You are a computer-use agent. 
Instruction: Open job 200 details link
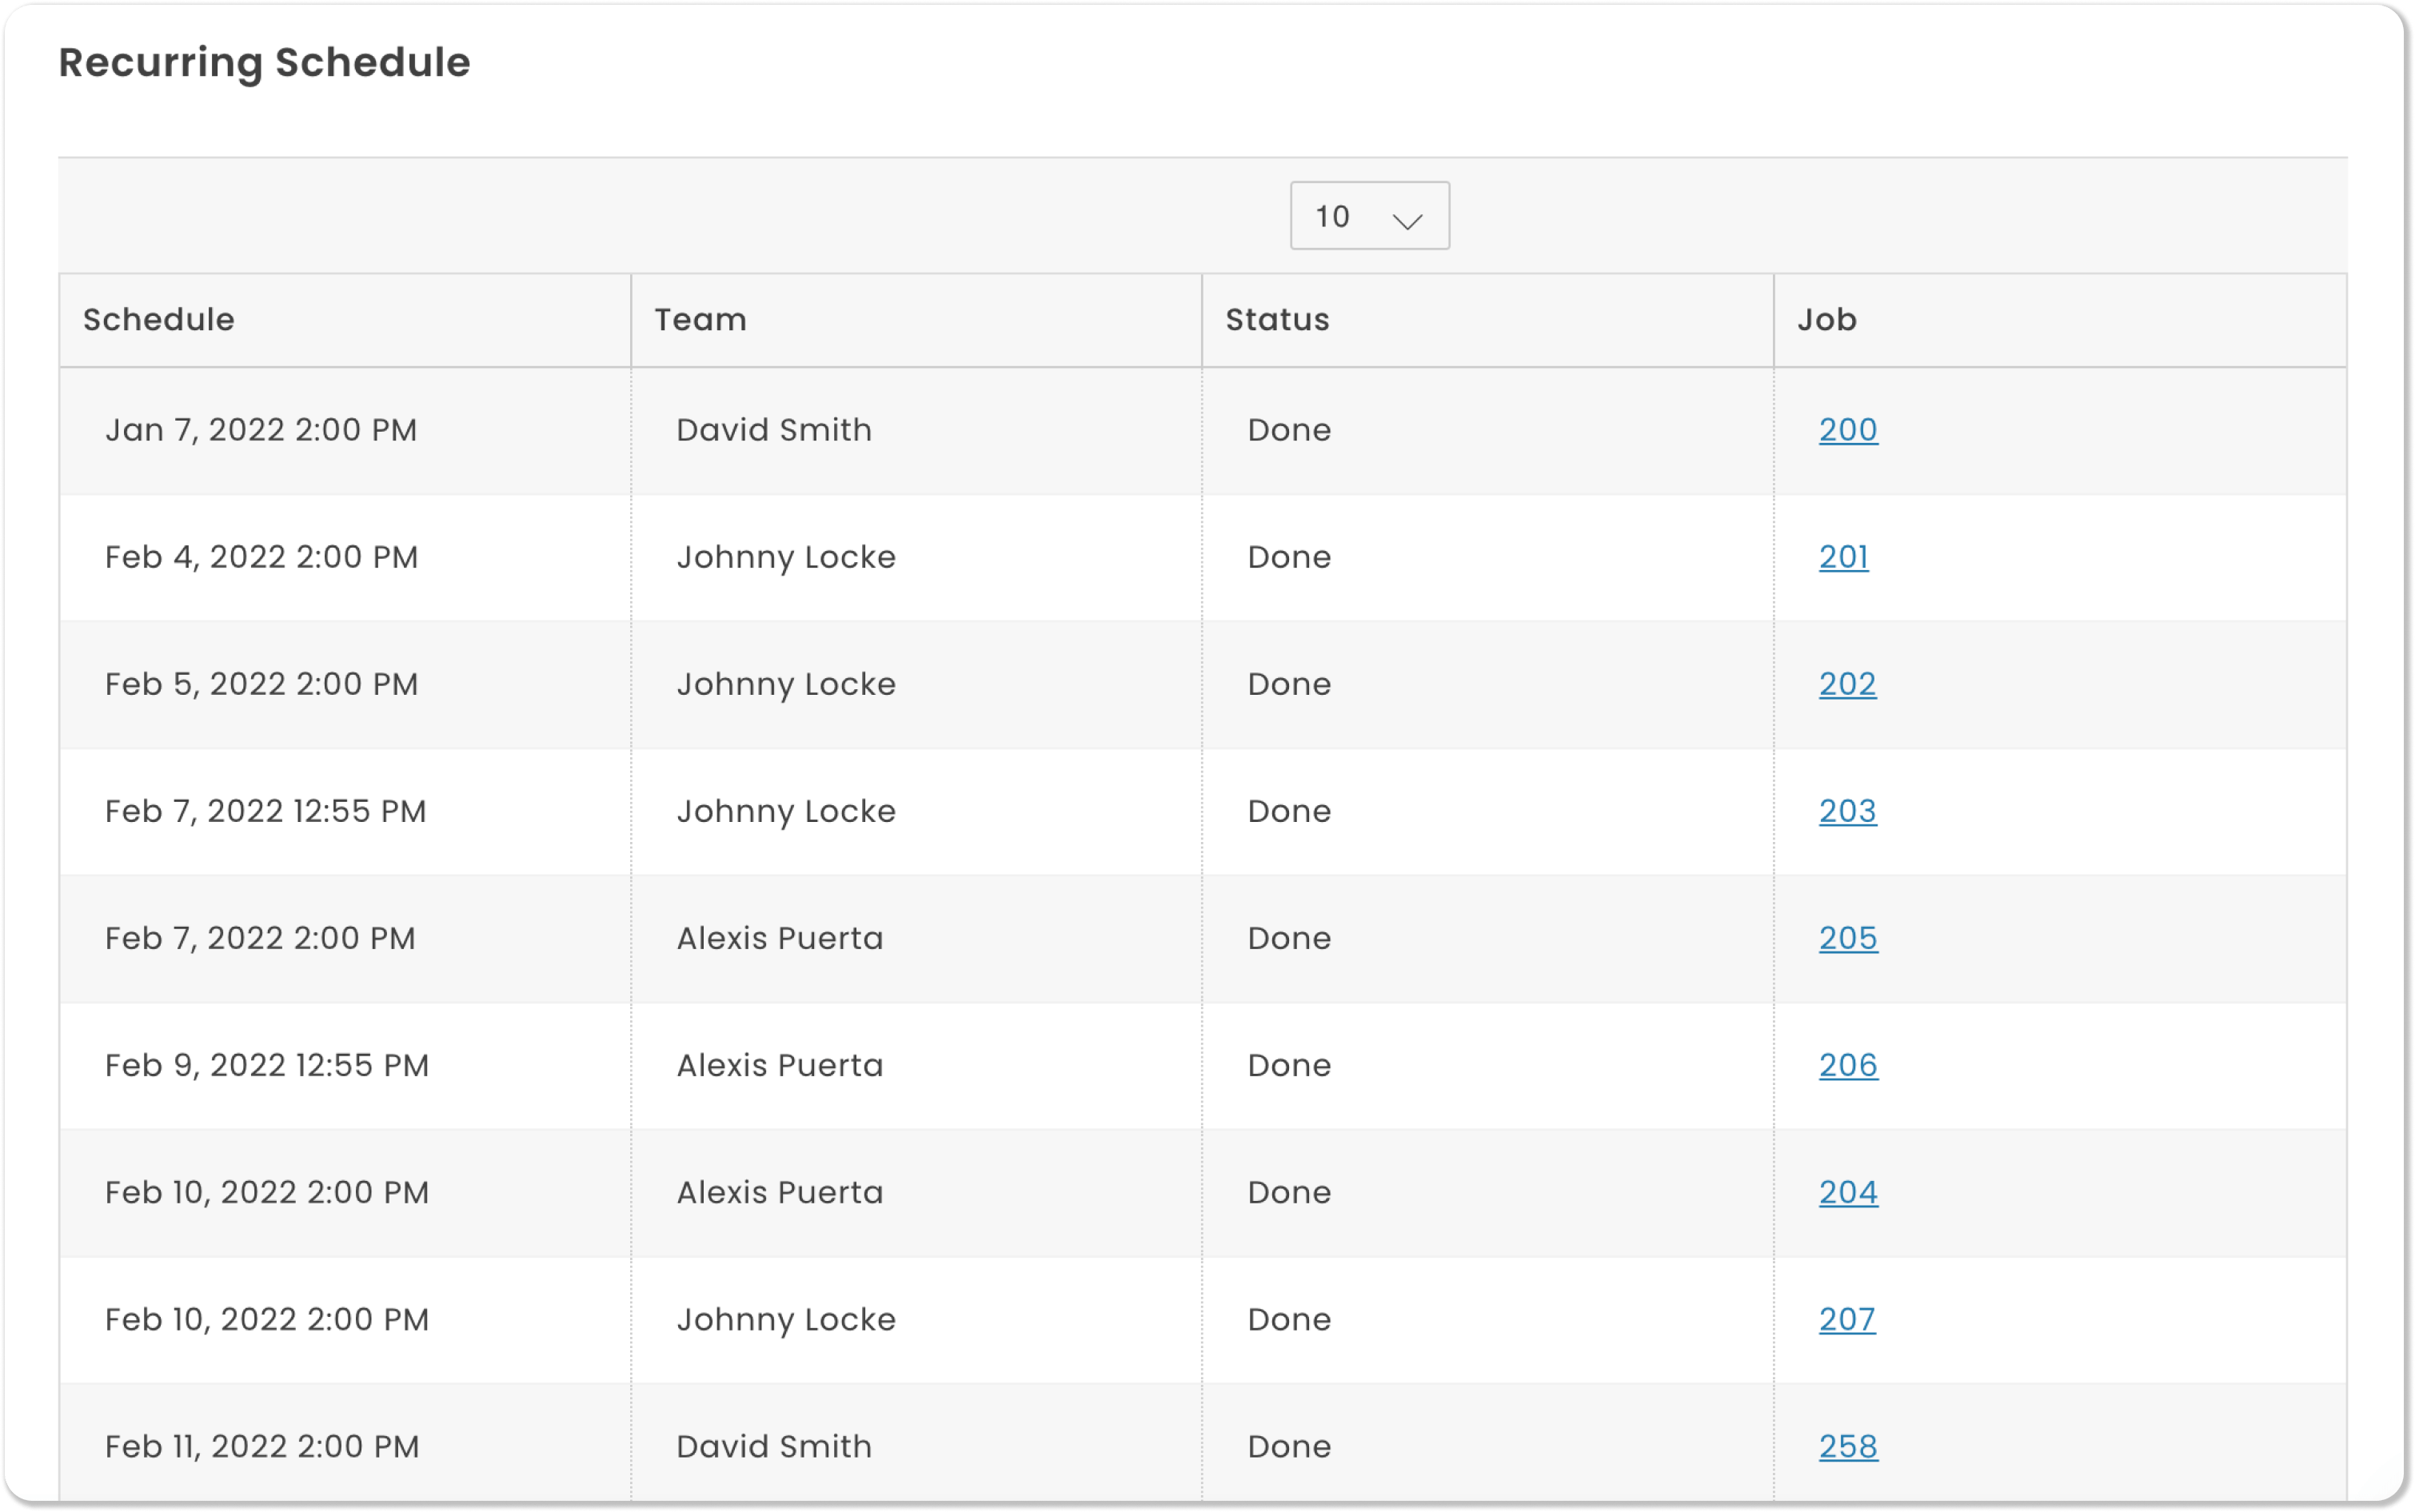point(1848,429)
